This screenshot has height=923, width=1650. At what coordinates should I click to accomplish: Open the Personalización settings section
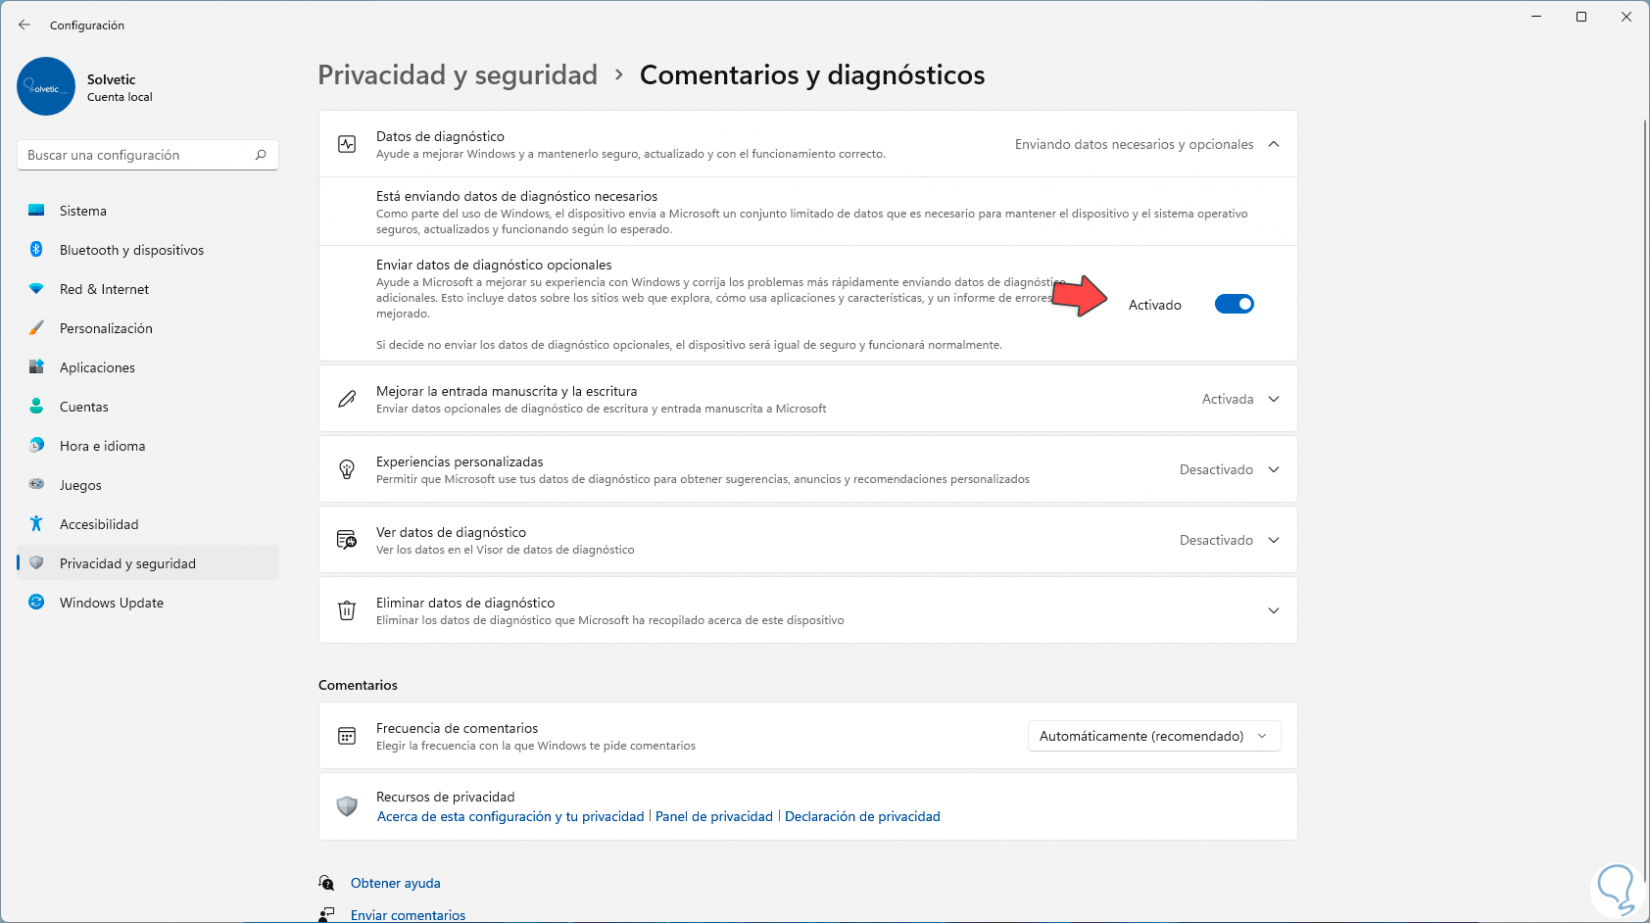click(106, 328)
